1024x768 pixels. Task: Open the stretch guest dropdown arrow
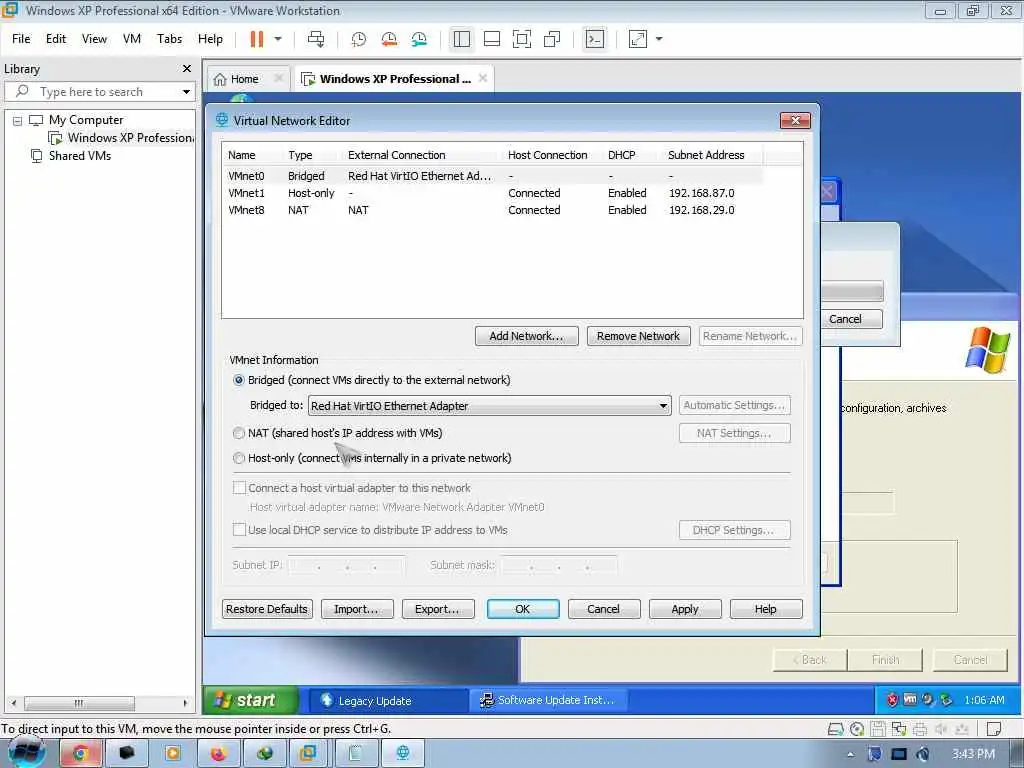pyautogui.click(x=659, y=39)
